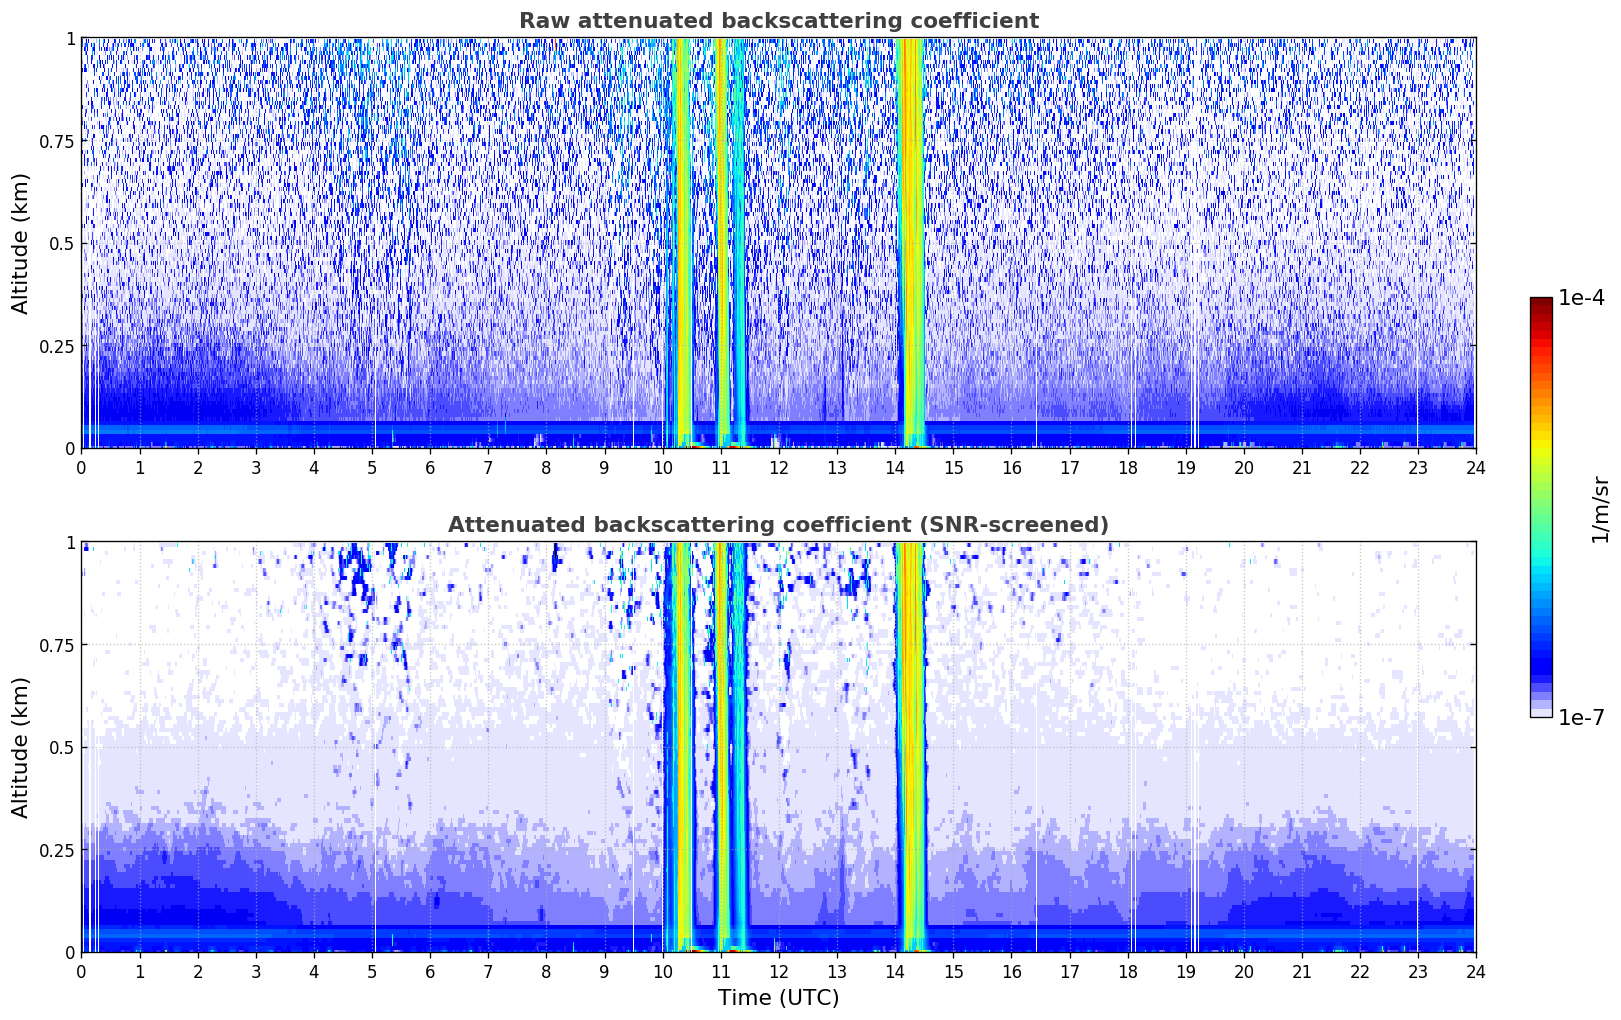Click hour tick '21' under the bottom plot
1621x1020 pixels.
(x=1301, y=971)
